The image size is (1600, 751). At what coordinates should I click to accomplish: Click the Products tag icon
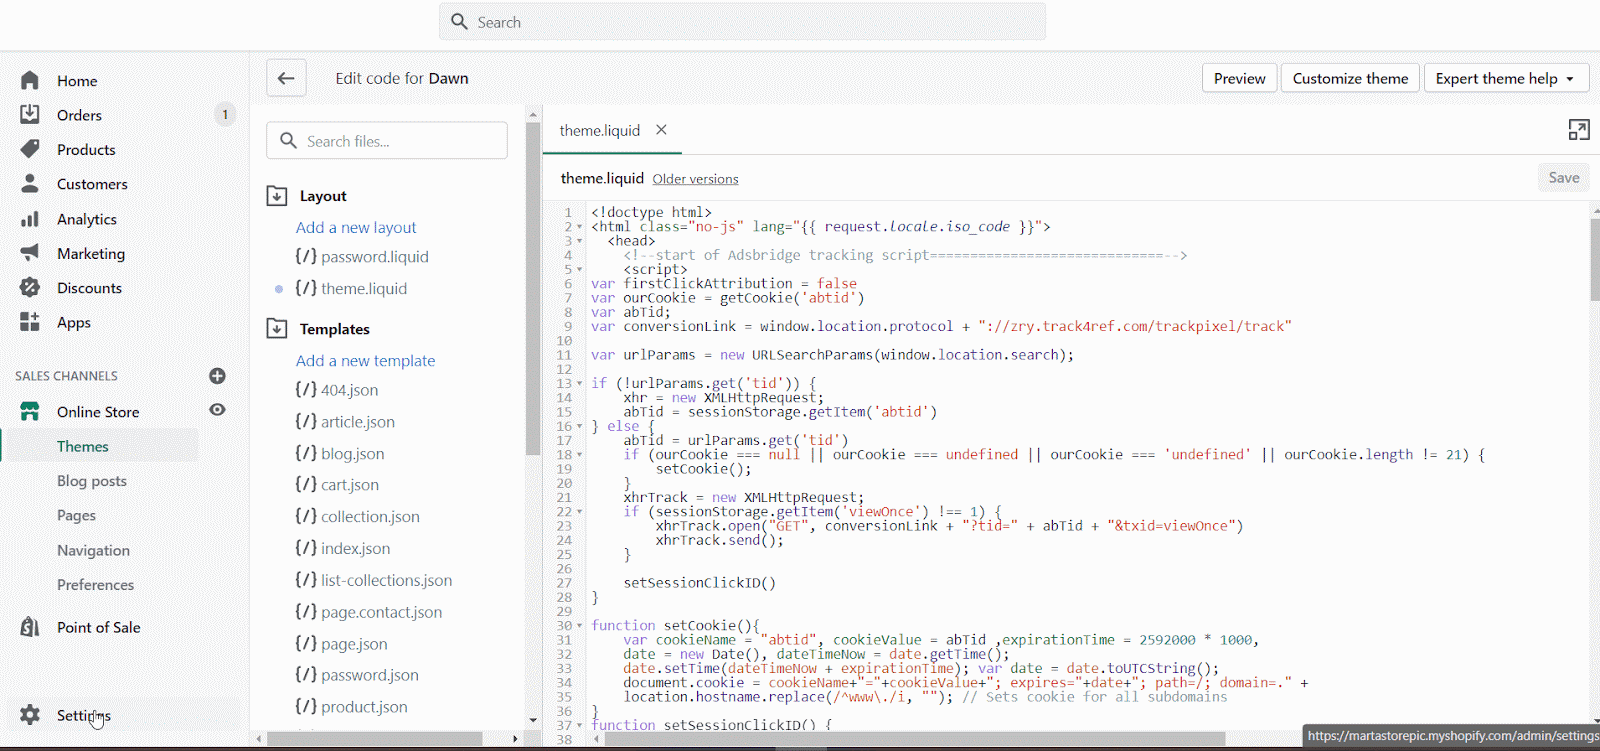pos(30,149)
